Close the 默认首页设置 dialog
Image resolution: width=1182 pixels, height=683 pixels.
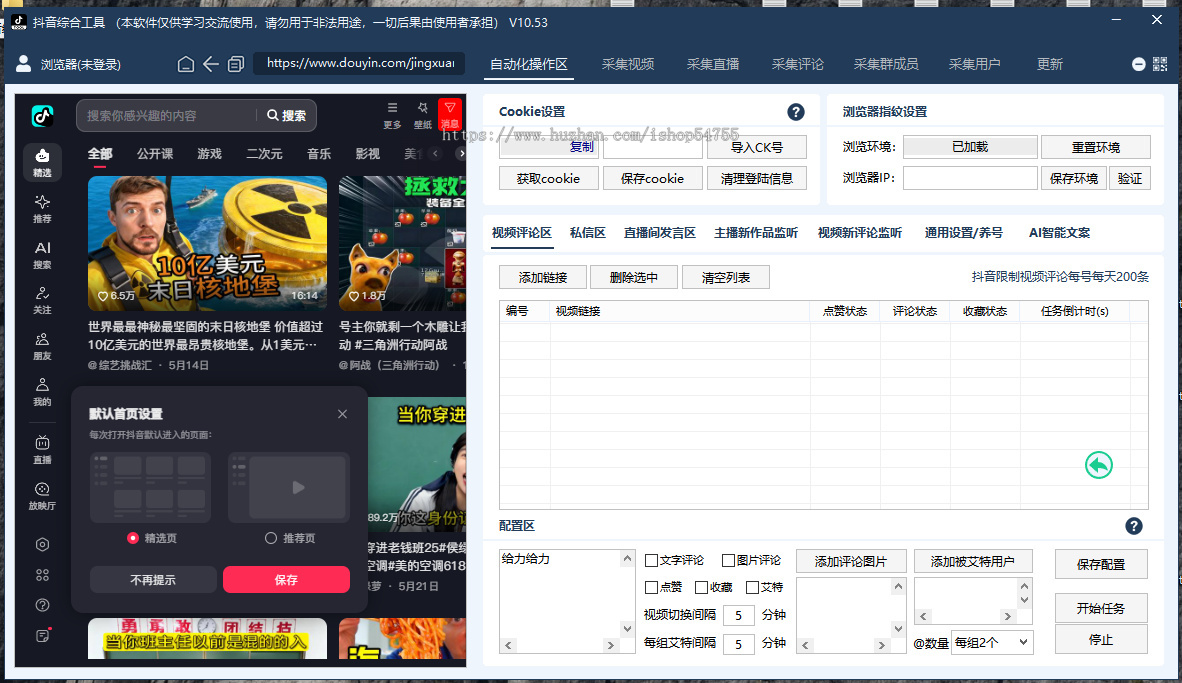pos(342,414)
